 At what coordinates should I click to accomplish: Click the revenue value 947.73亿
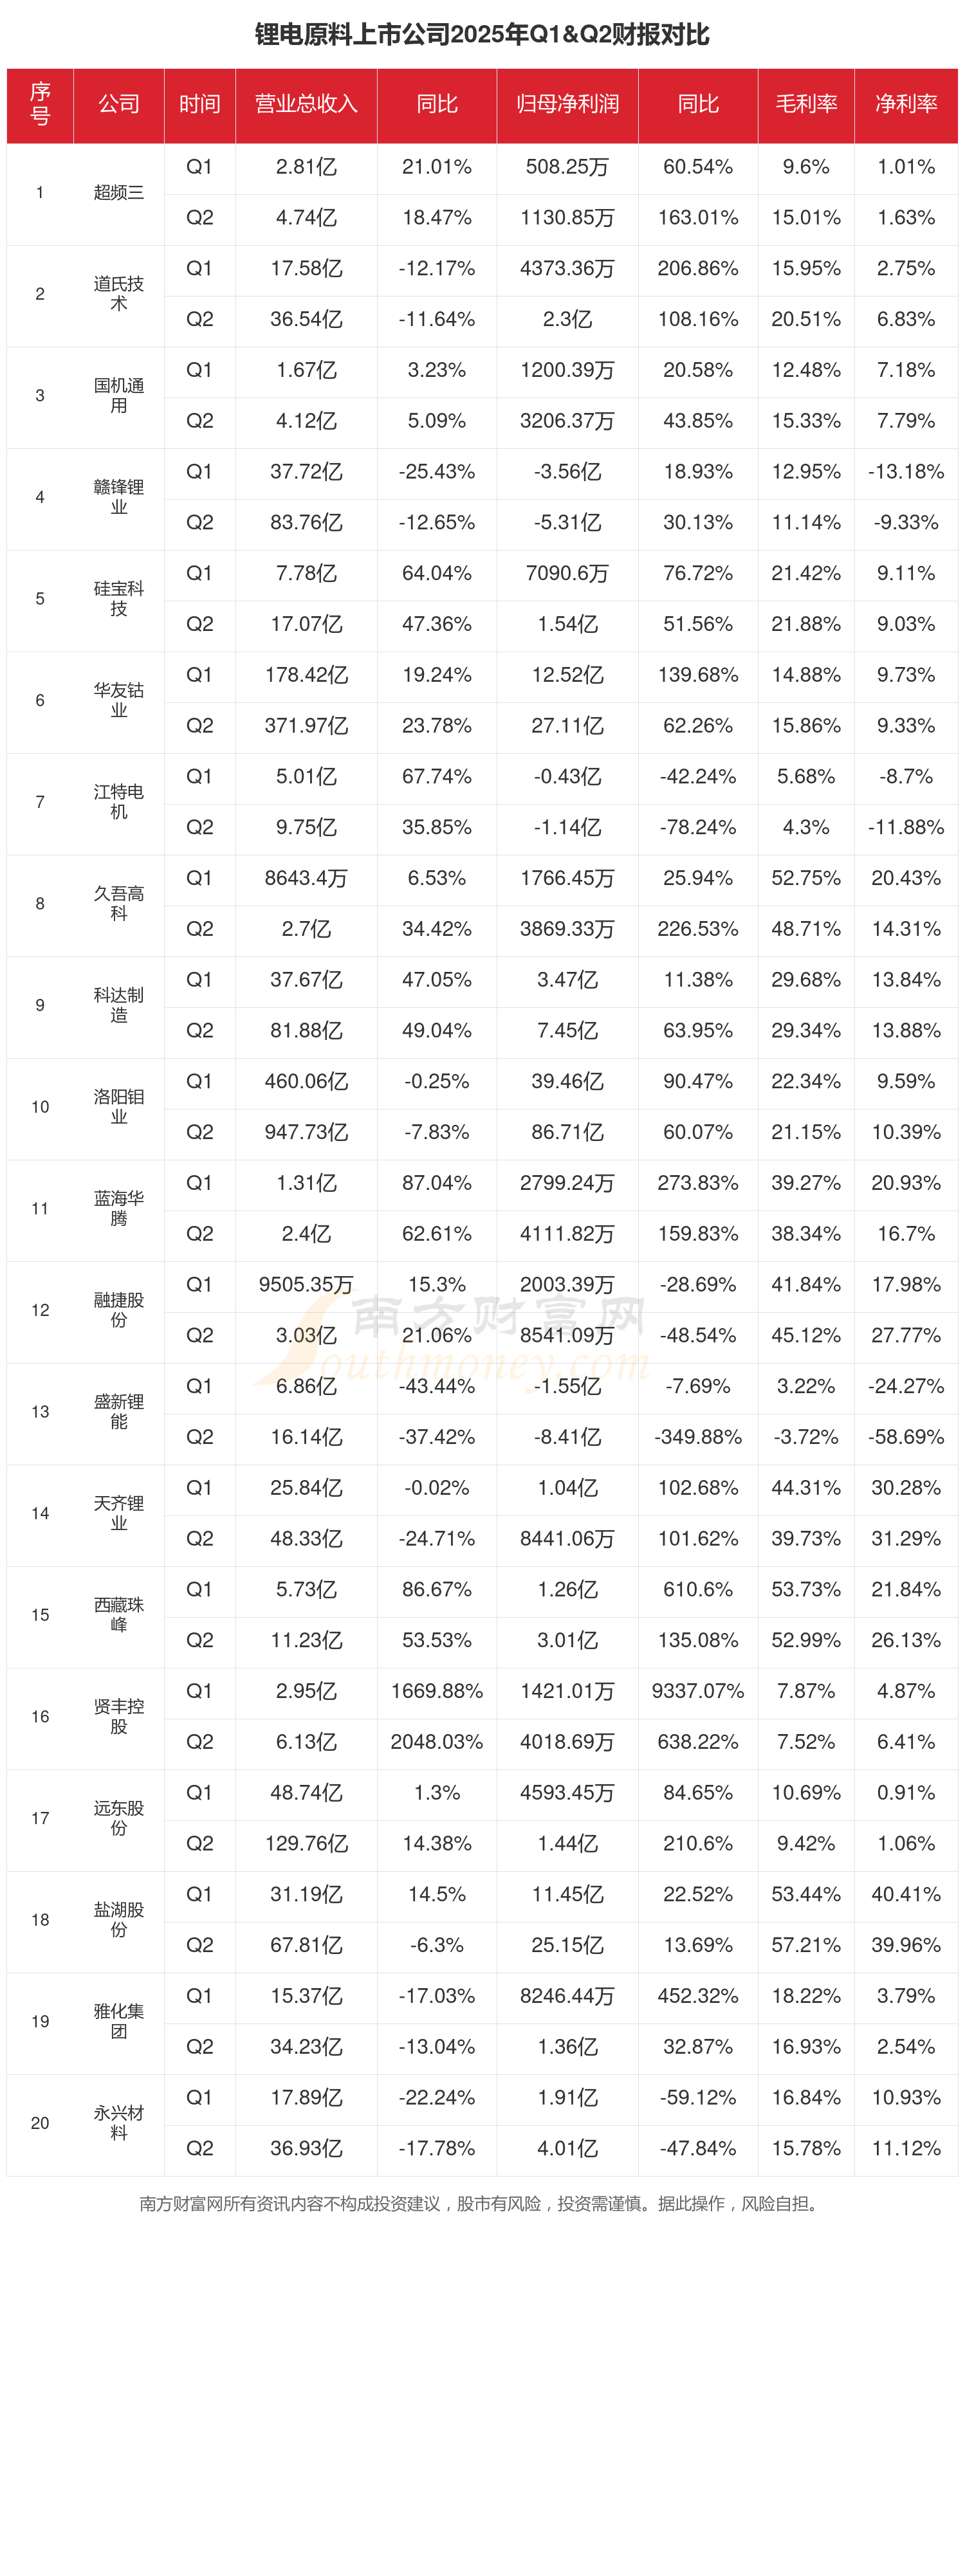click(306, 1132)
